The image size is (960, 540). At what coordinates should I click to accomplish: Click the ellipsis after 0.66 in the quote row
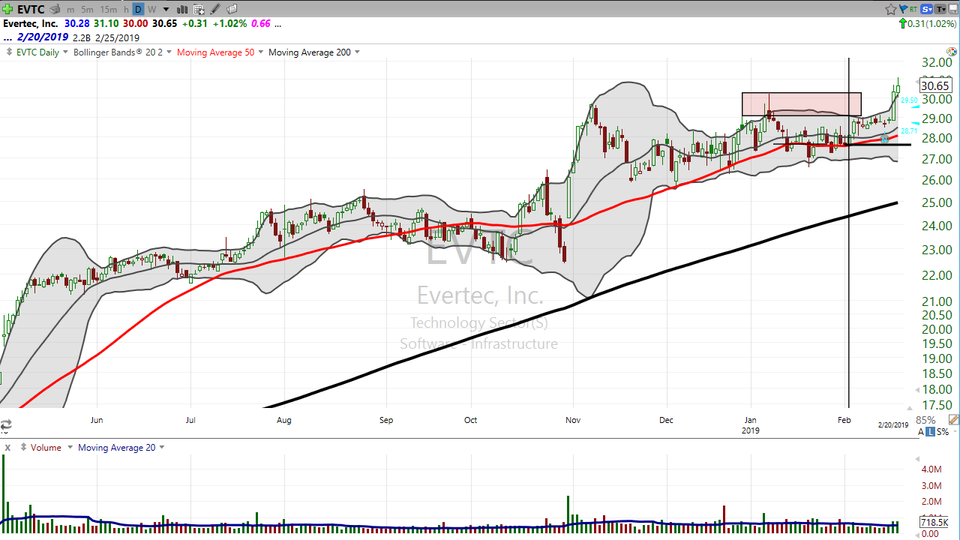(278, 24)
